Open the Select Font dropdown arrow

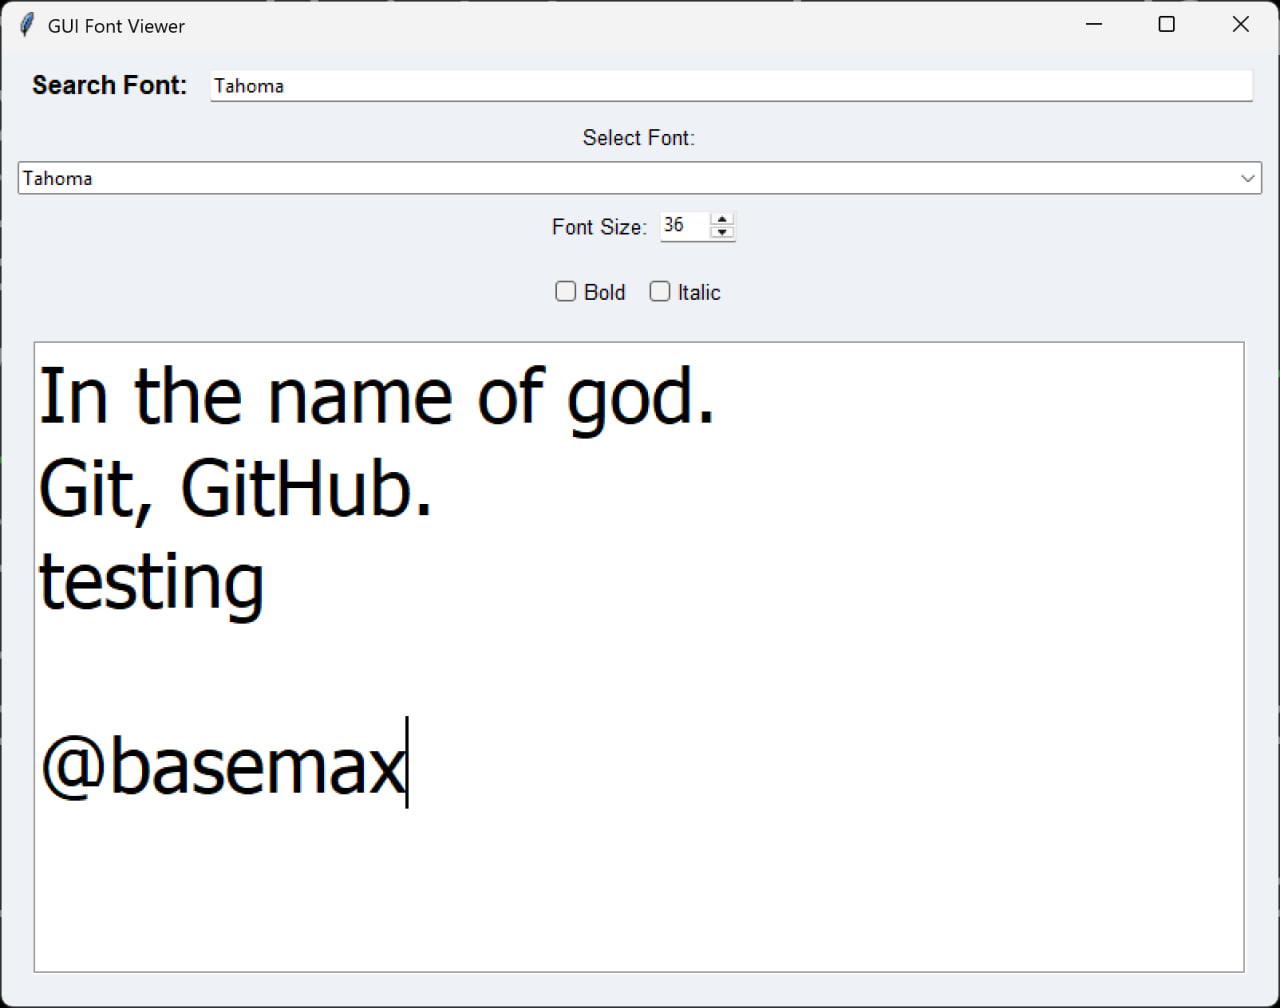pyautogui.click(x=1248, y=178)
